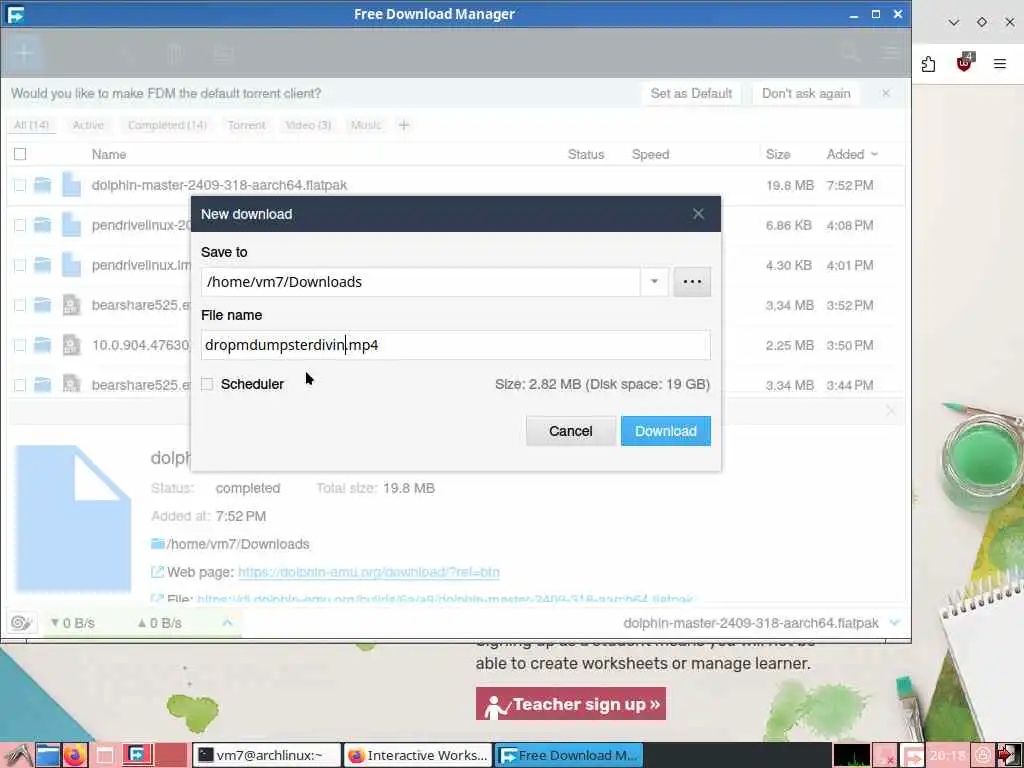This screenshot has width=1024, height=768.
Task: Select the Video (3) filter tab
Action: tap(308, 125)
